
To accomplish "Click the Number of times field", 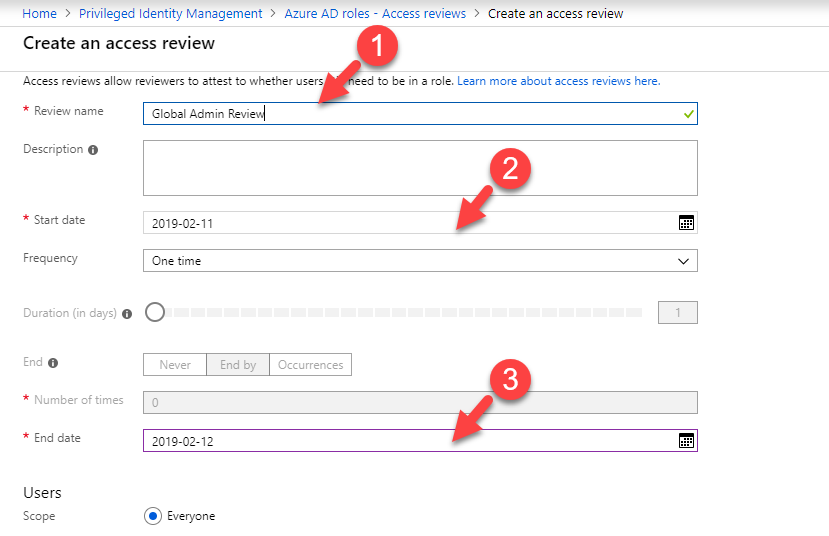I will [420, 402].
